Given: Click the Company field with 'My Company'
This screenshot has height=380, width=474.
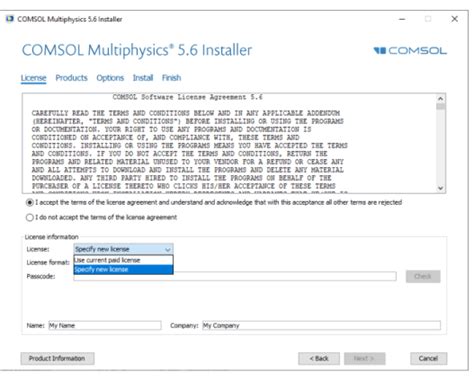Looking at the screenshot, I should click(x=321, y=325).
